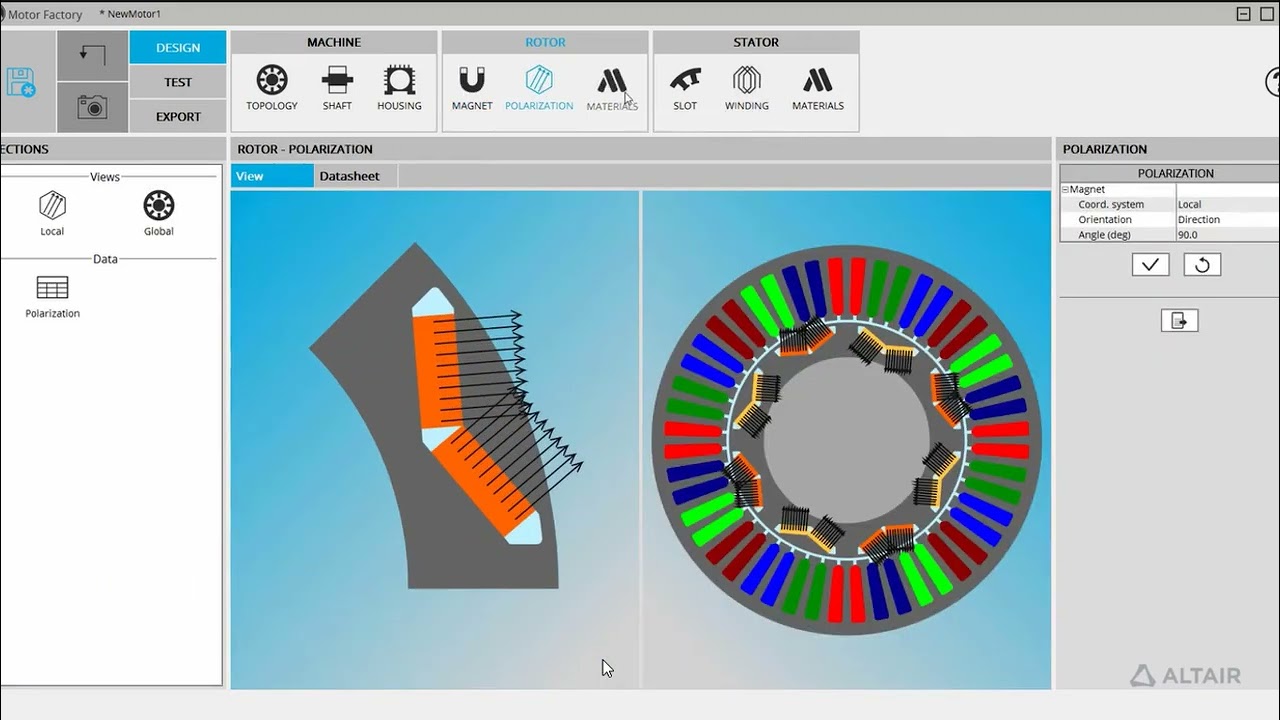
Task: Open the Orientation Direction dropdown
Action: 1226,219
